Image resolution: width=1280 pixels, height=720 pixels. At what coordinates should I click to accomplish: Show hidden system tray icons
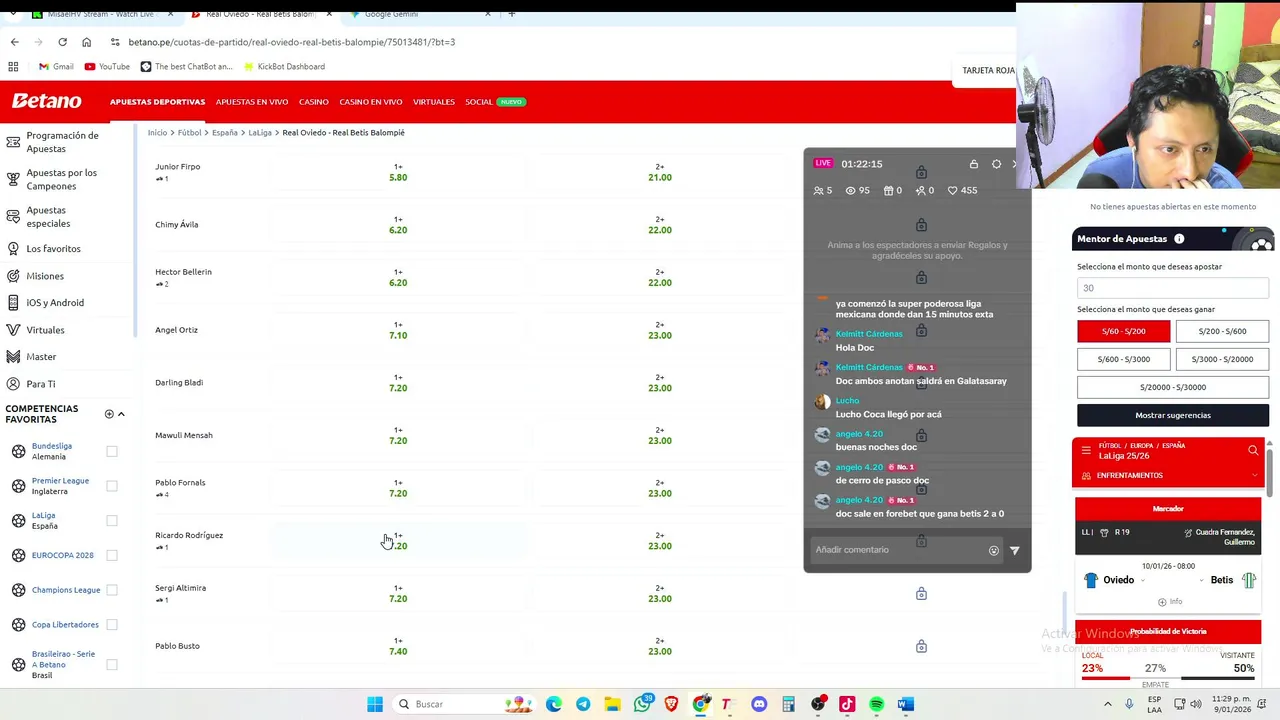(1108, 704)
